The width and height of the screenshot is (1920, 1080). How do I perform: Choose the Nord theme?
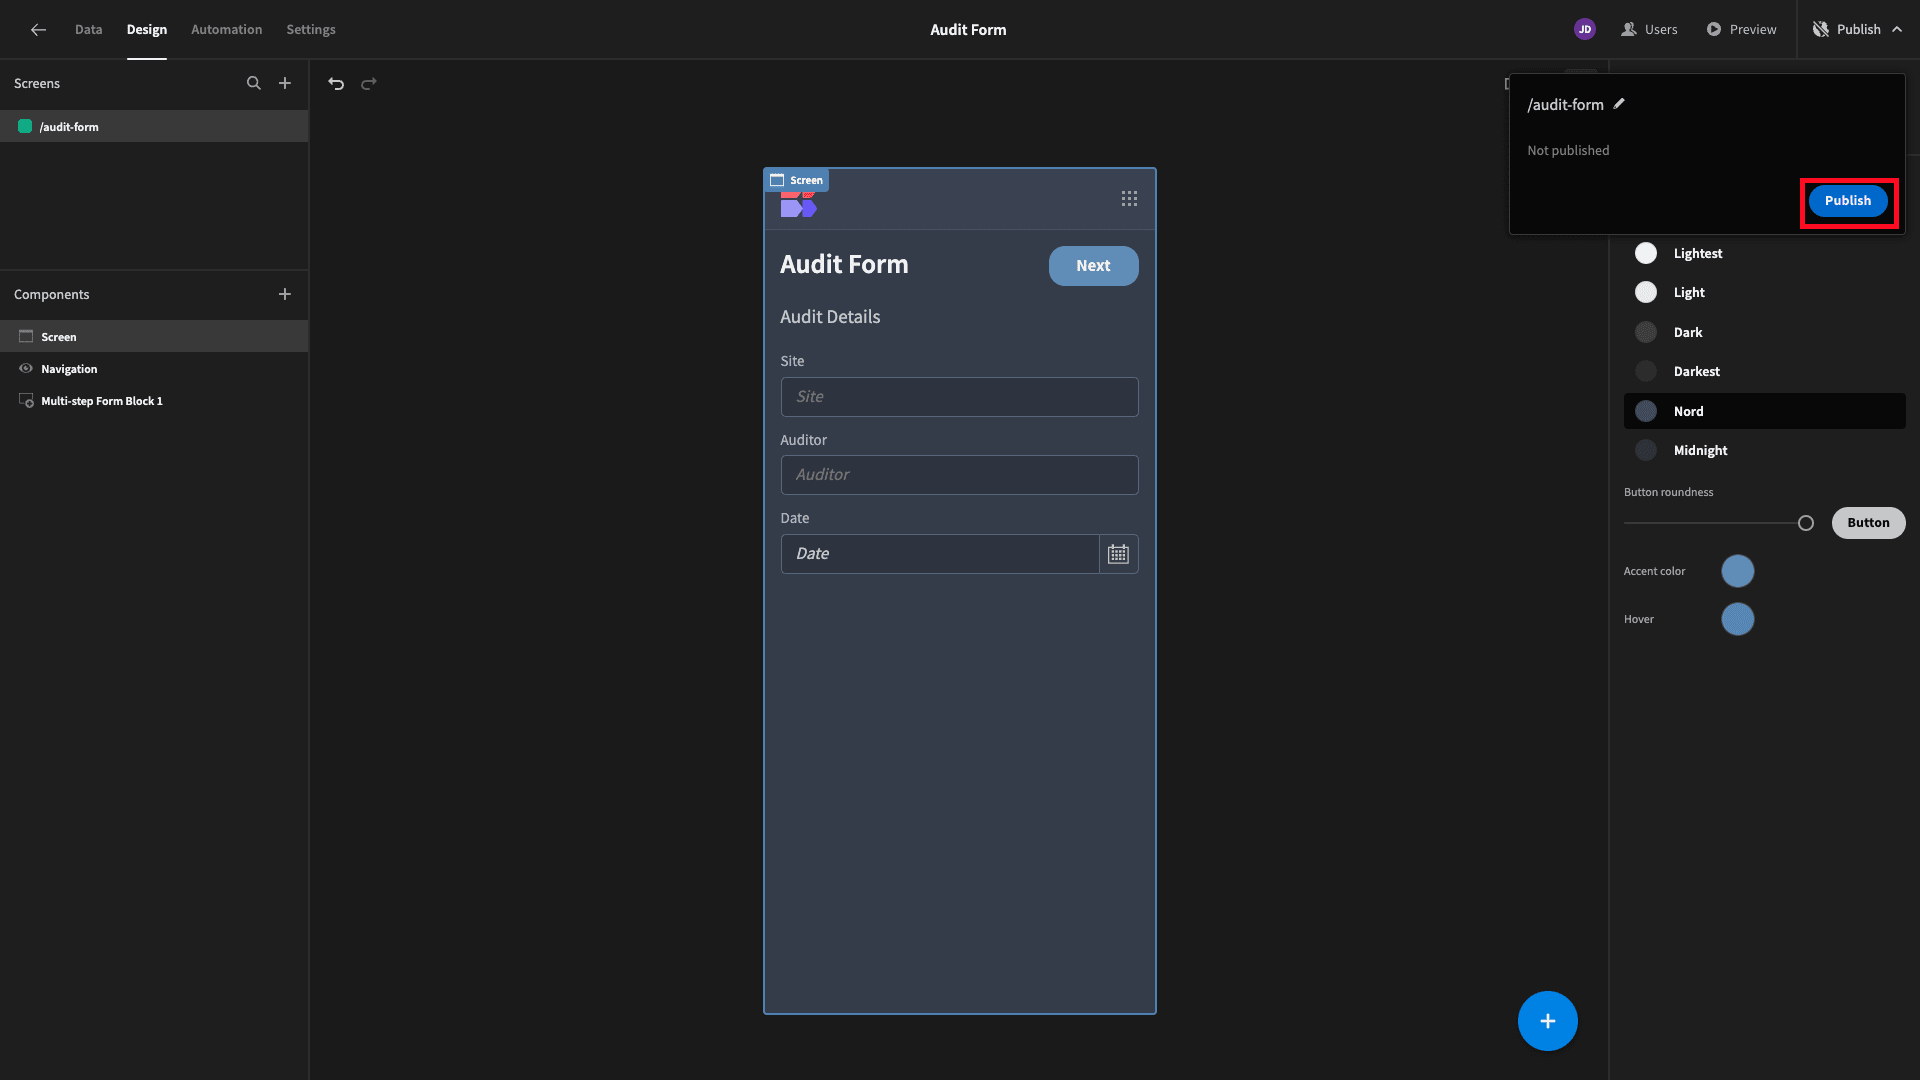point(1764,411)
